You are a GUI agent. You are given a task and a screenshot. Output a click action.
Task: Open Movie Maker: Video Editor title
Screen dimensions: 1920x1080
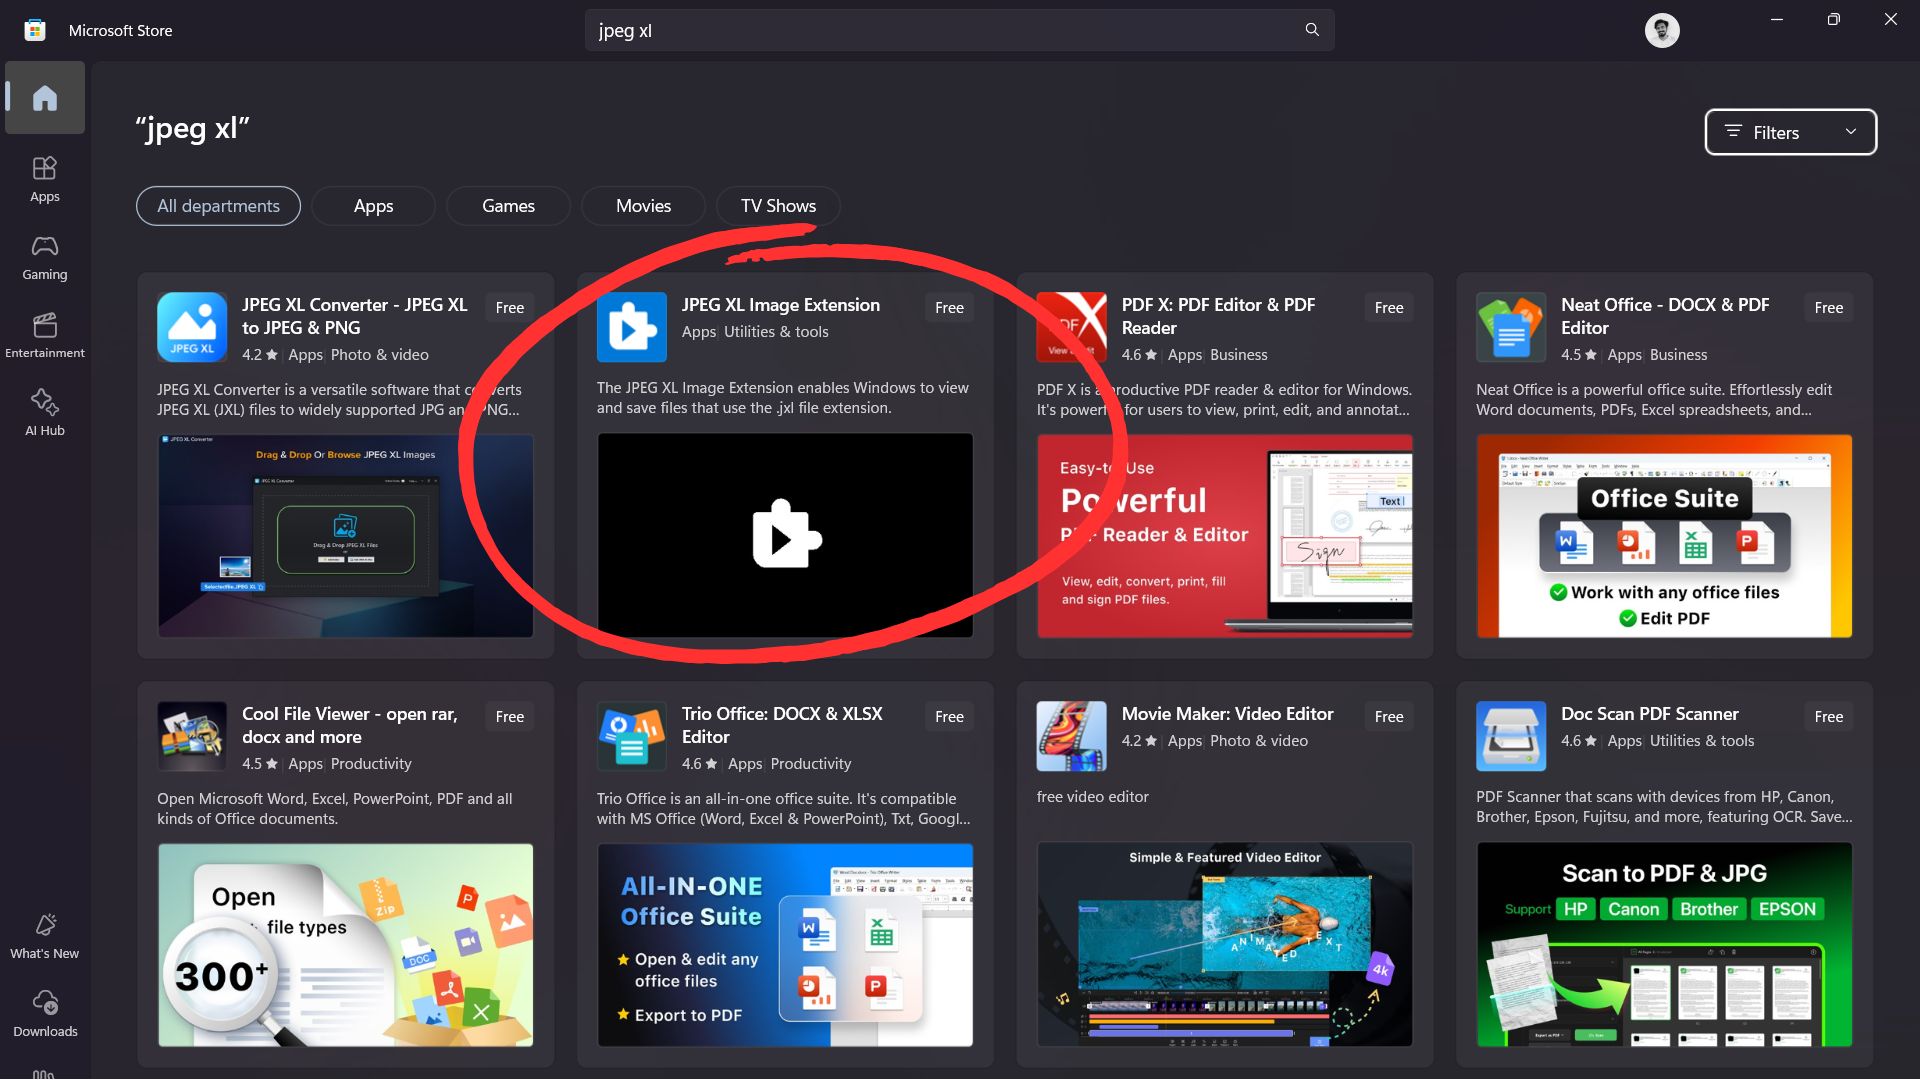(x=1227, y=714)
